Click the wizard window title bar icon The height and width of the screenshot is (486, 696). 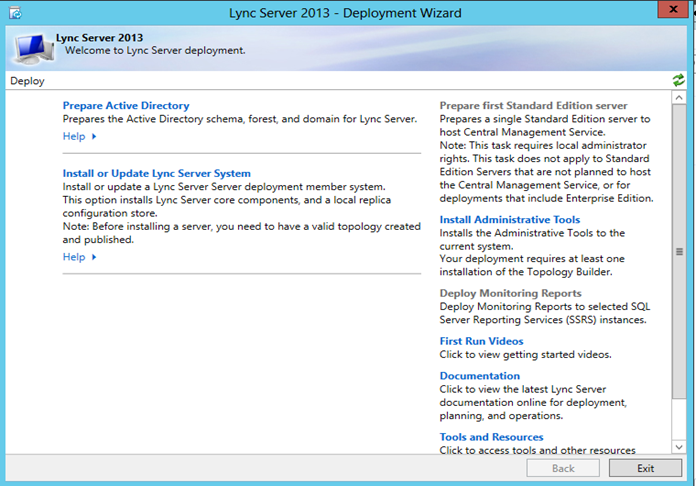tap(15, 12)
